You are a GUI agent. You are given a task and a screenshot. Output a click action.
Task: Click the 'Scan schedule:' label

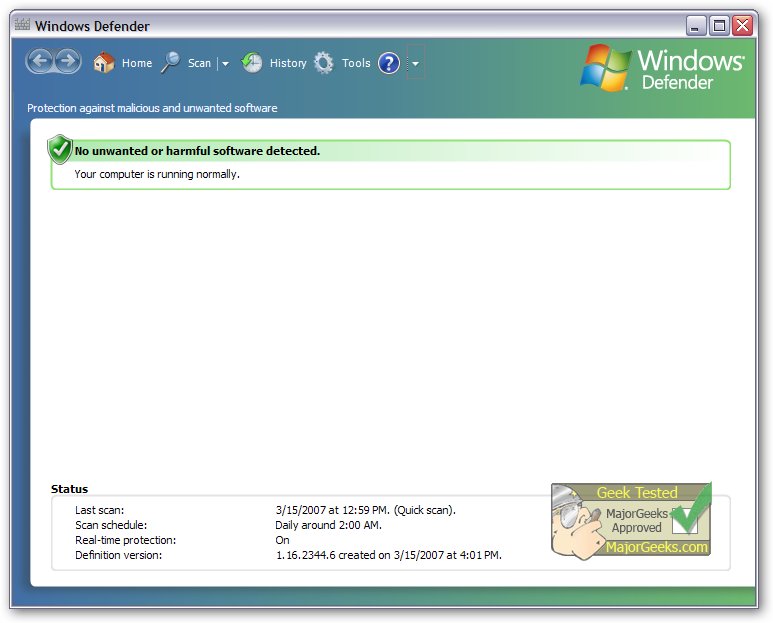[x=111, y=525]
